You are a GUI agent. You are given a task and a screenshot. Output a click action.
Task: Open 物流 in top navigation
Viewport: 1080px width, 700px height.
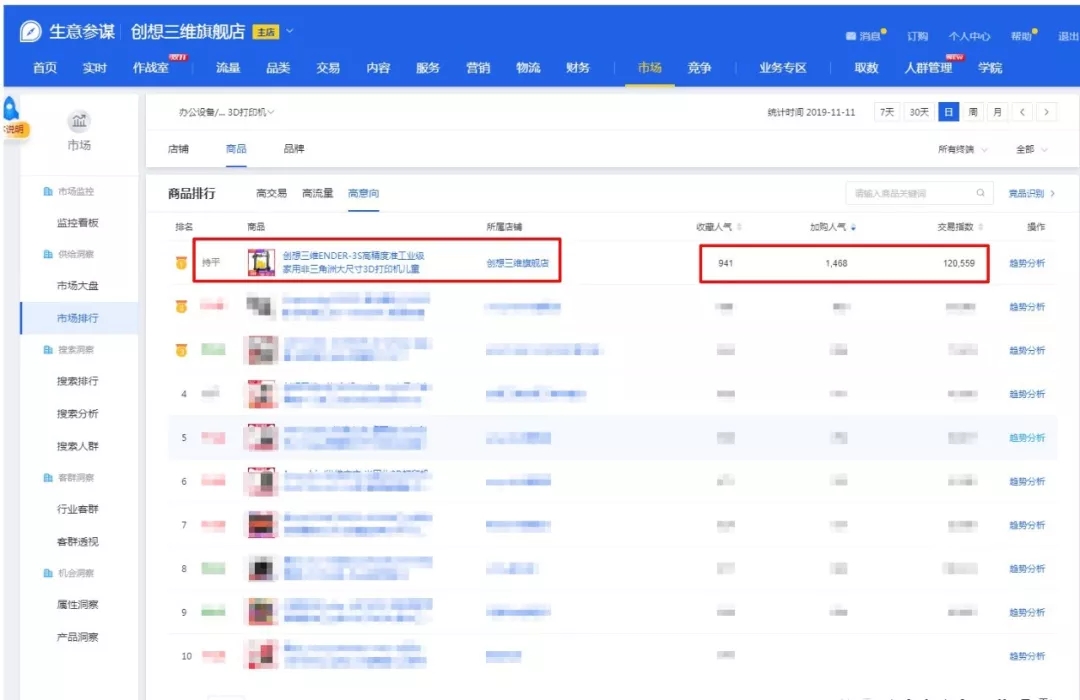pyautogui.click(x=528, y=68)
